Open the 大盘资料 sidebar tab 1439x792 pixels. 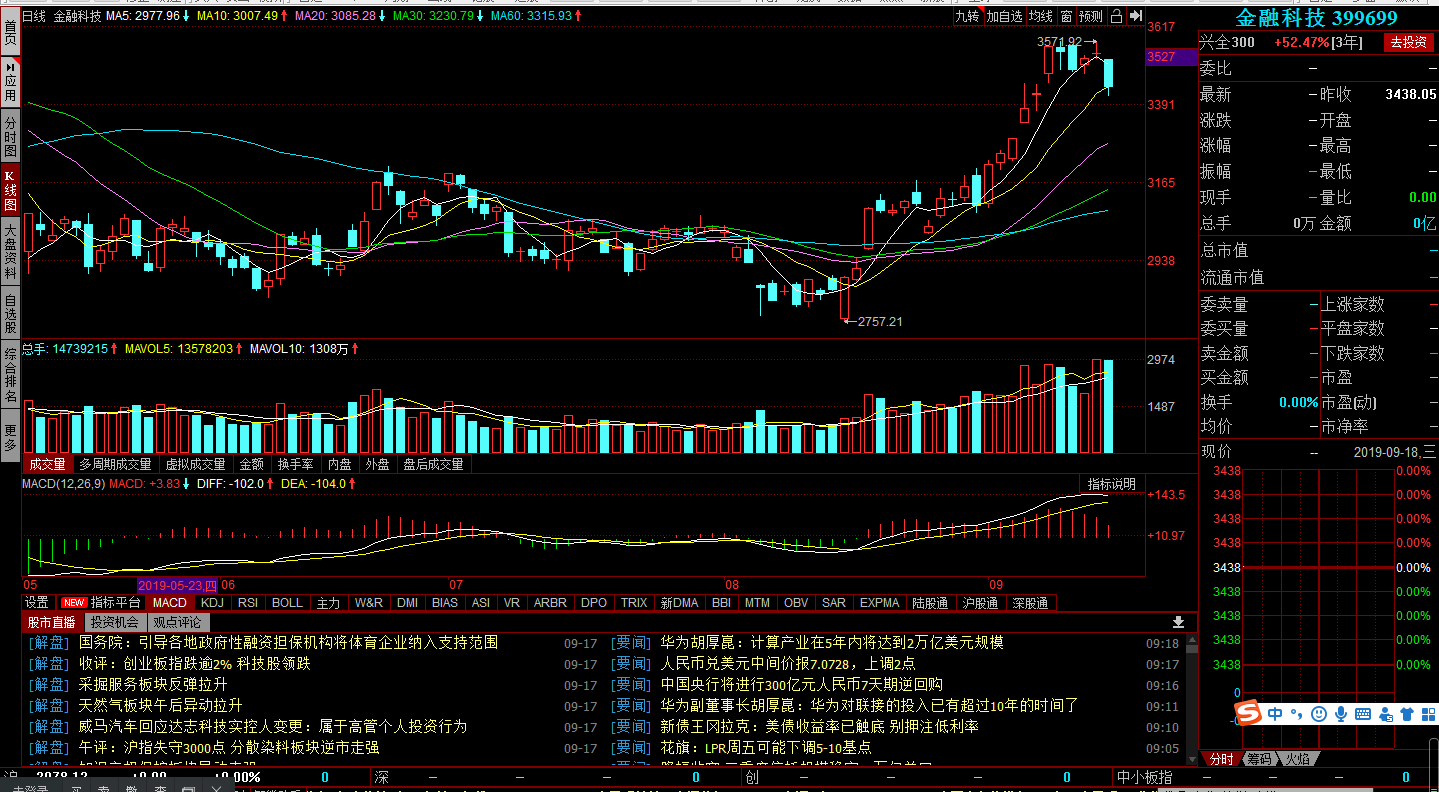[x=10, y=250]
